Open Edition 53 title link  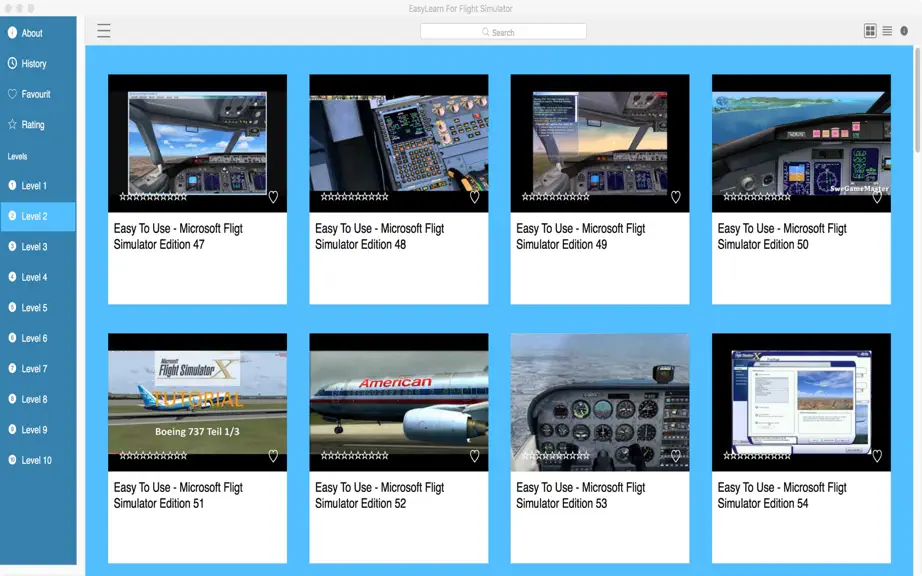pos(580,495)
